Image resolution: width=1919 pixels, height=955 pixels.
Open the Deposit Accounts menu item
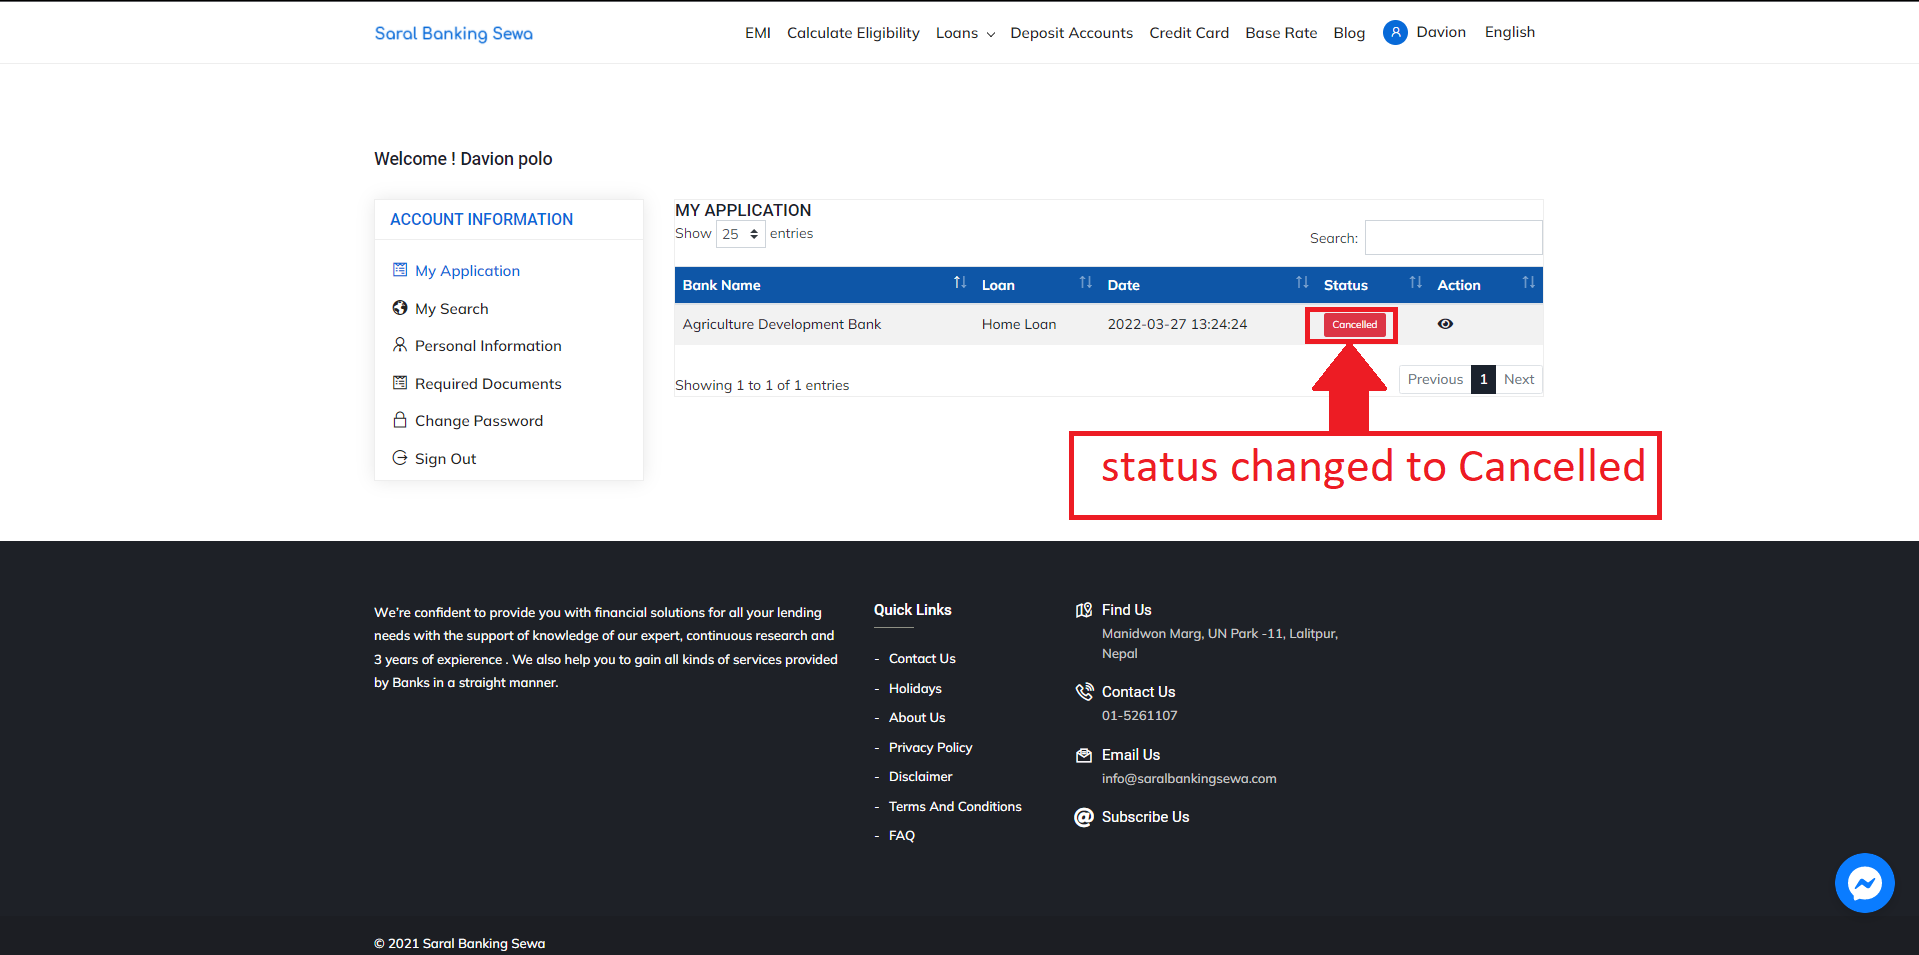[1071, 33]
